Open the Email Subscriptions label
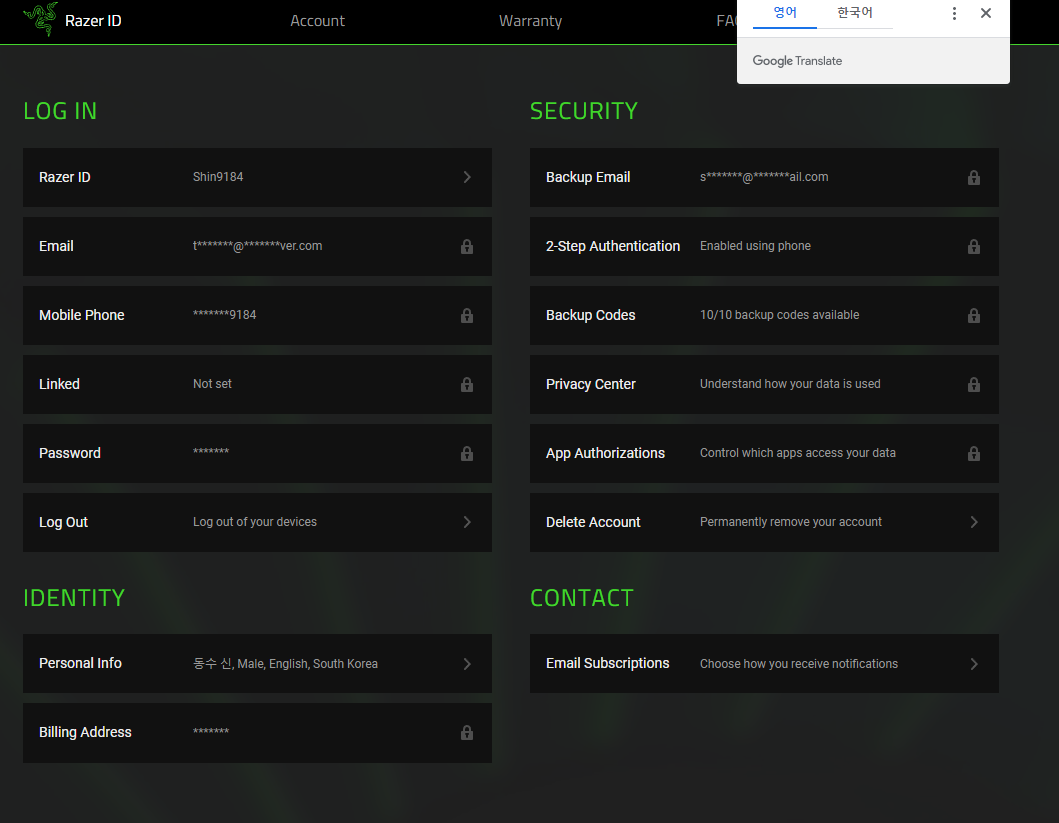The height and width of the screenshot is (823, 1059). tap(608, 663)
